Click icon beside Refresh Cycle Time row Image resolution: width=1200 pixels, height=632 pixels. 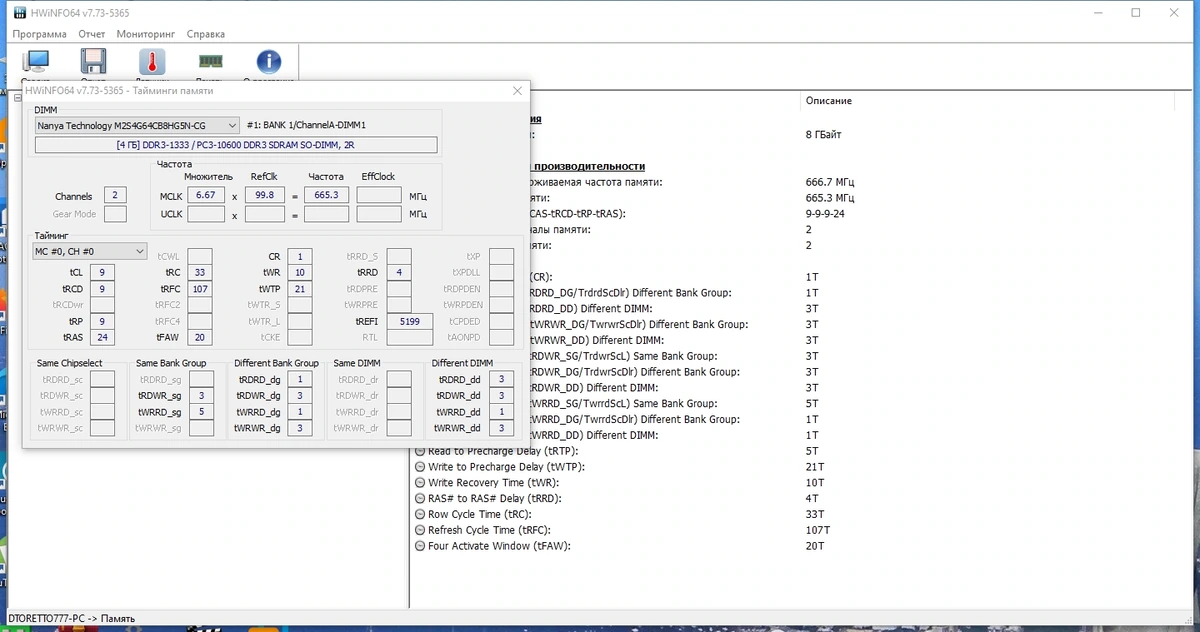coord(420,530)
